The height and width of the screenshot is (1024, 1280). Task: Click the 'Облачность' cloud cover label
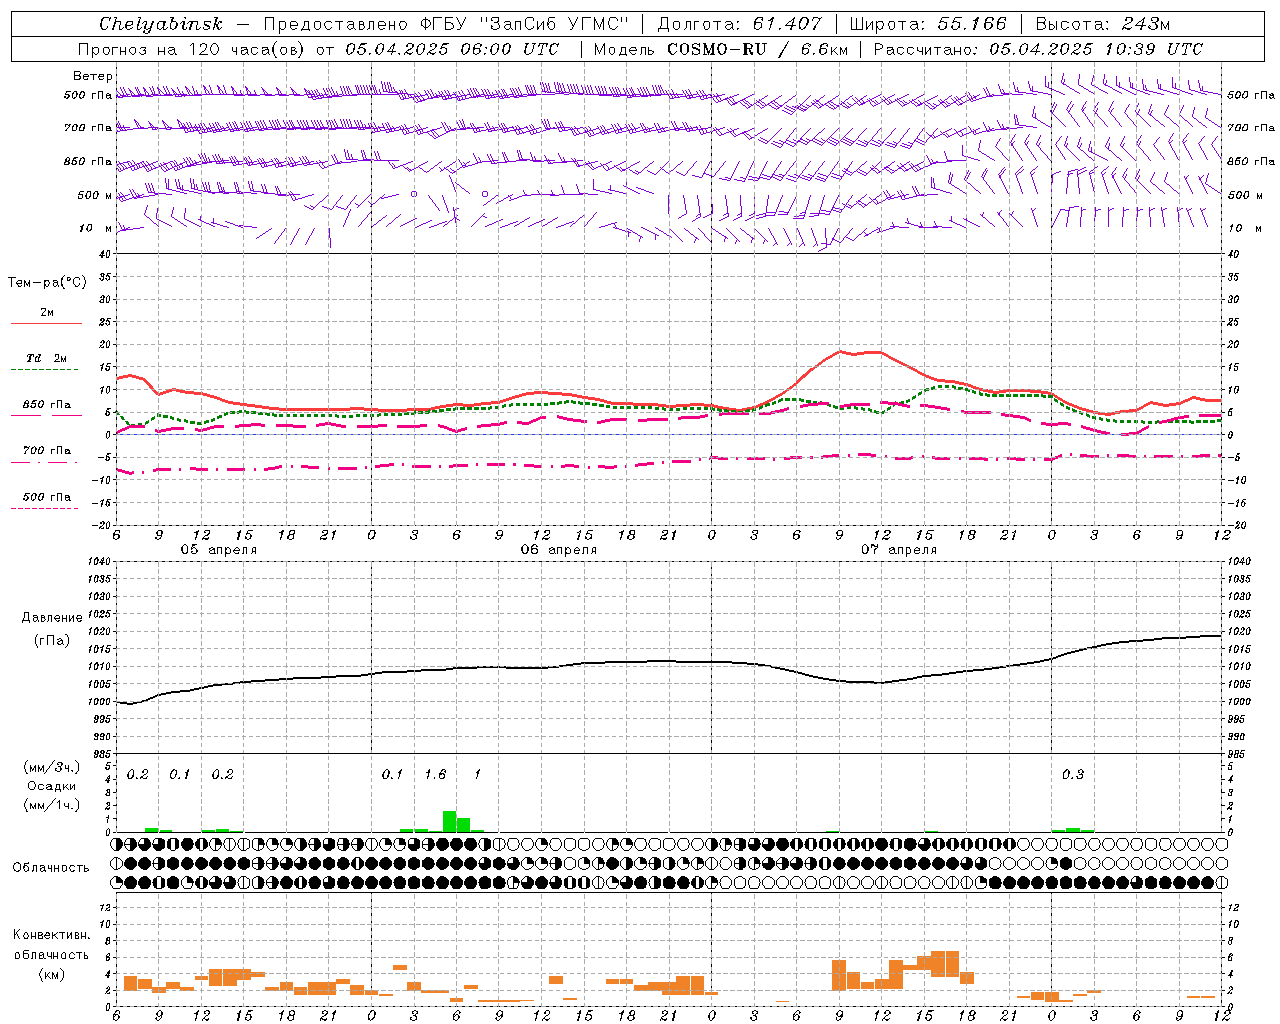click(x=51, y=868)
